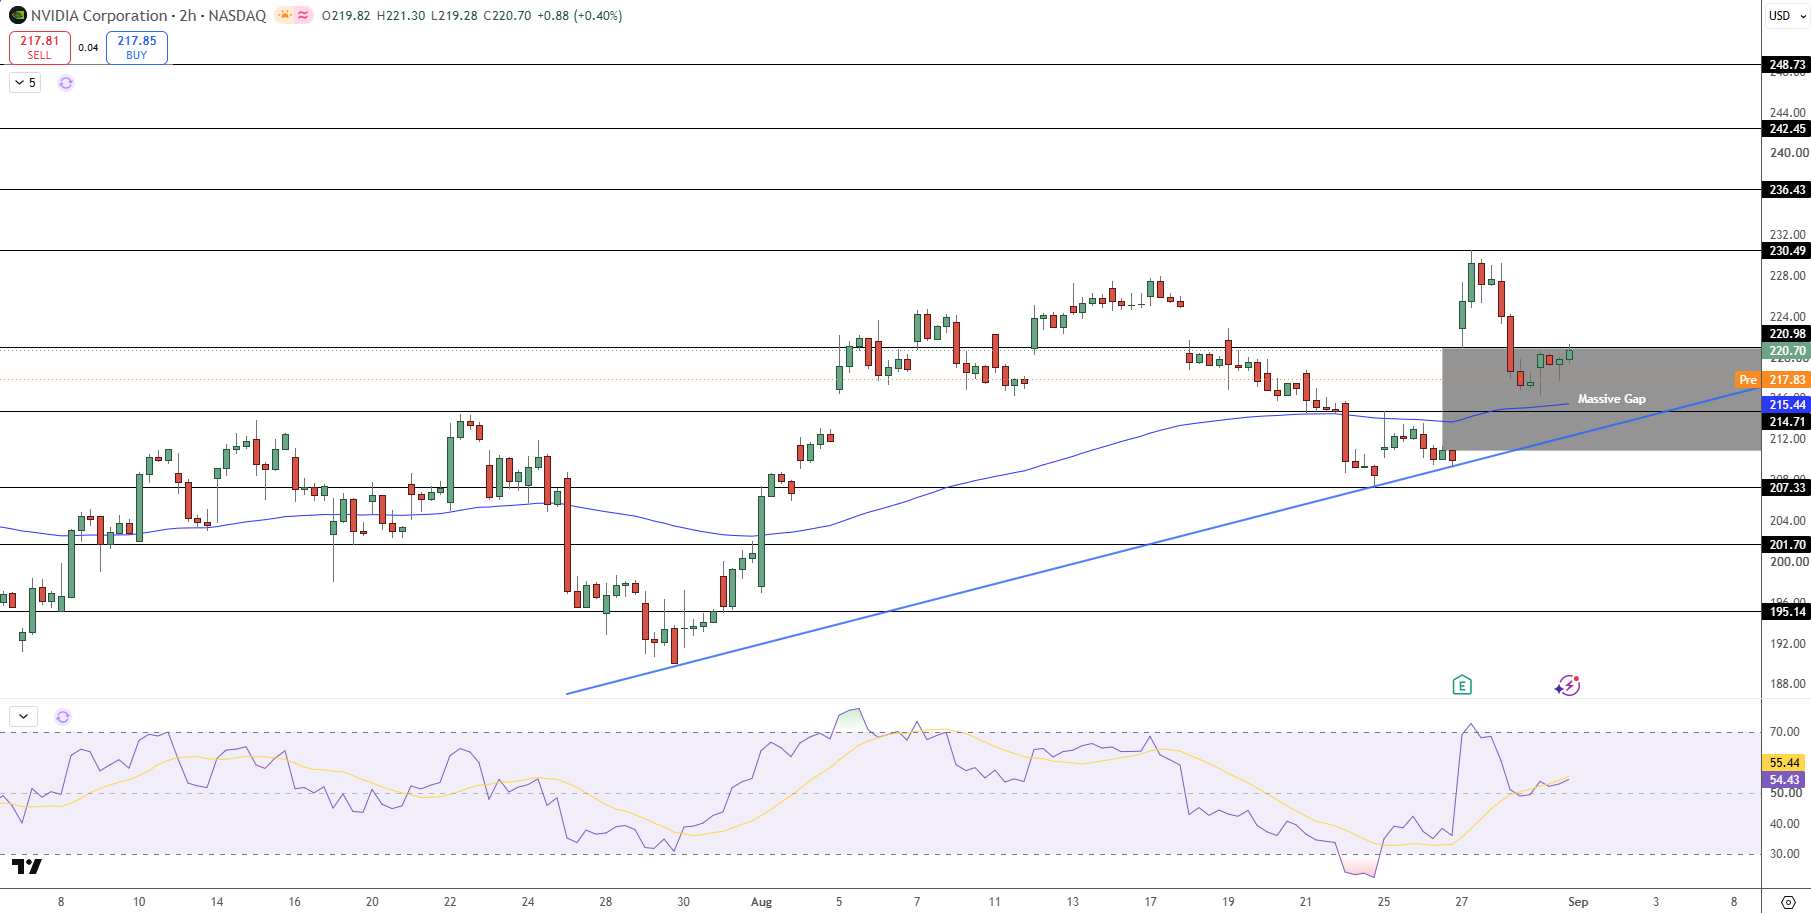This screenshot has width=1811, height=913.
Task: Click the purple circular icon in RSI pane
Action: 63,717
